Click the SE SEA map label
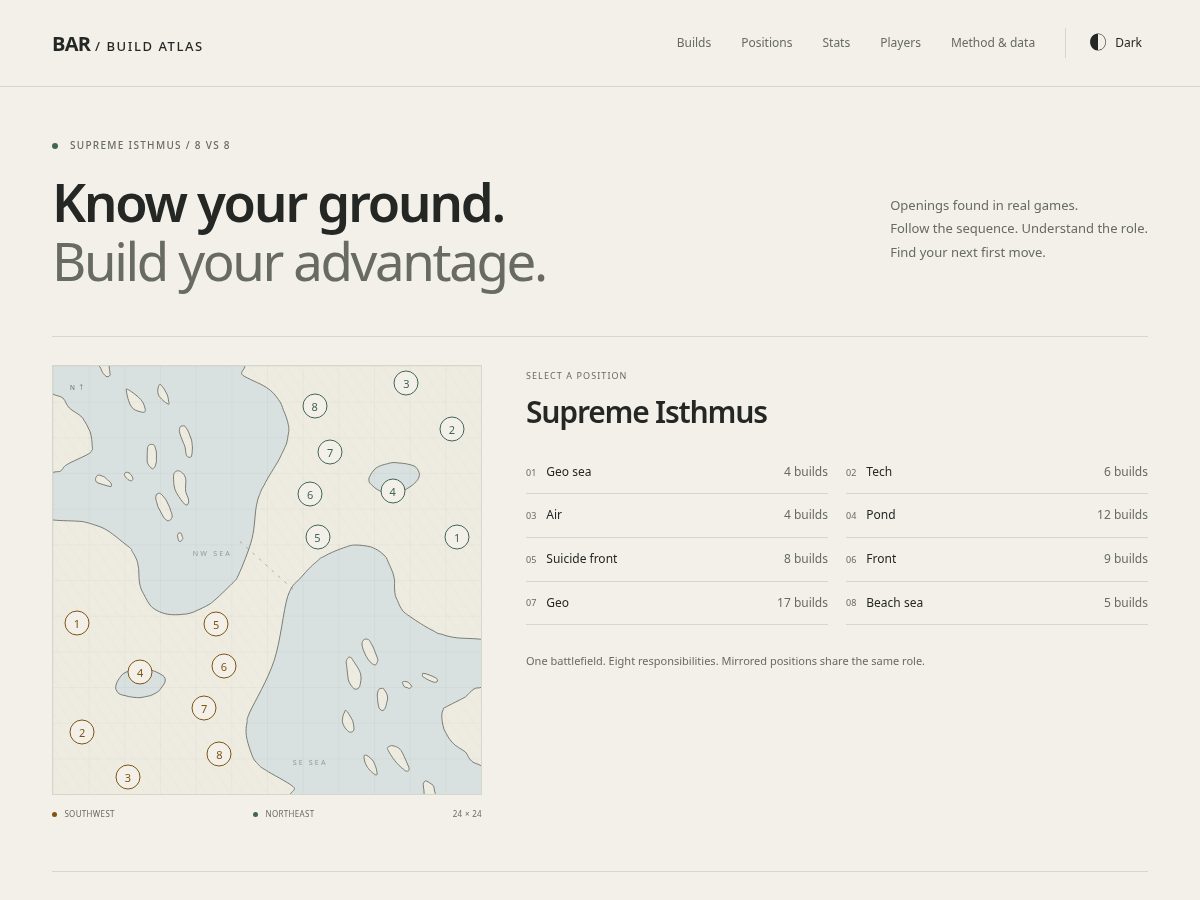The height and width of the screenshot is (900, 1200). coord(309,762)
